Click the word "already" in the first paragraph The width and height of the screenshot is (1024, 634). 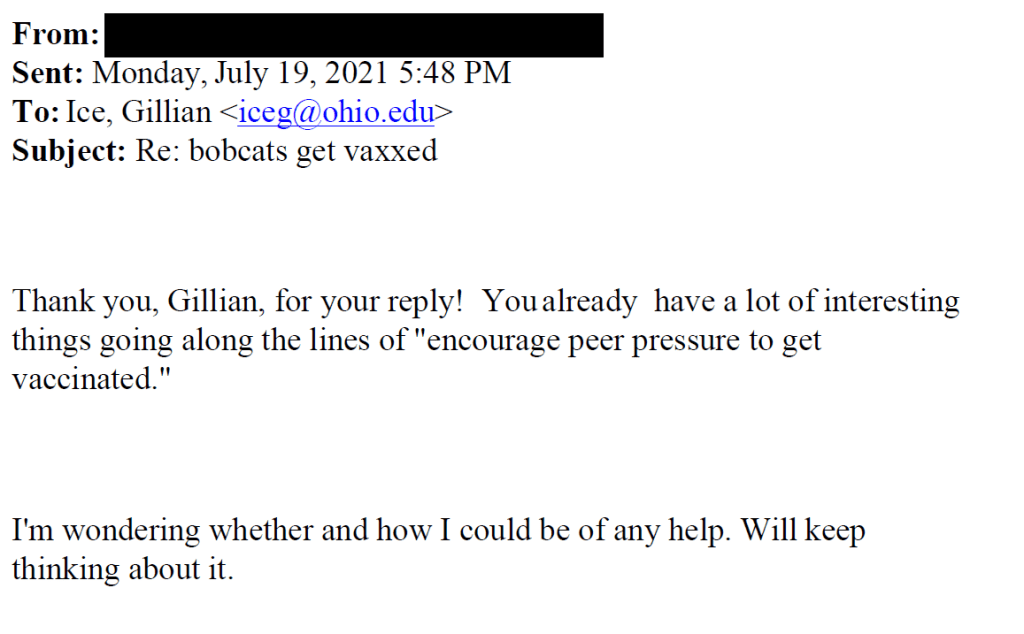click(589, 301)
